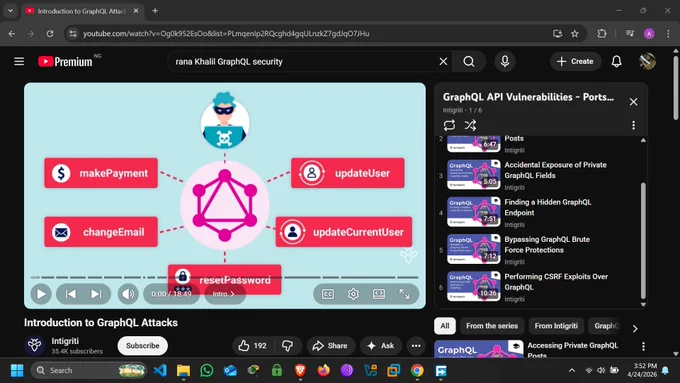The width and height of the screenshot is (680, 383).
Task: Go back in browser
Action: [x=12, y=33]
